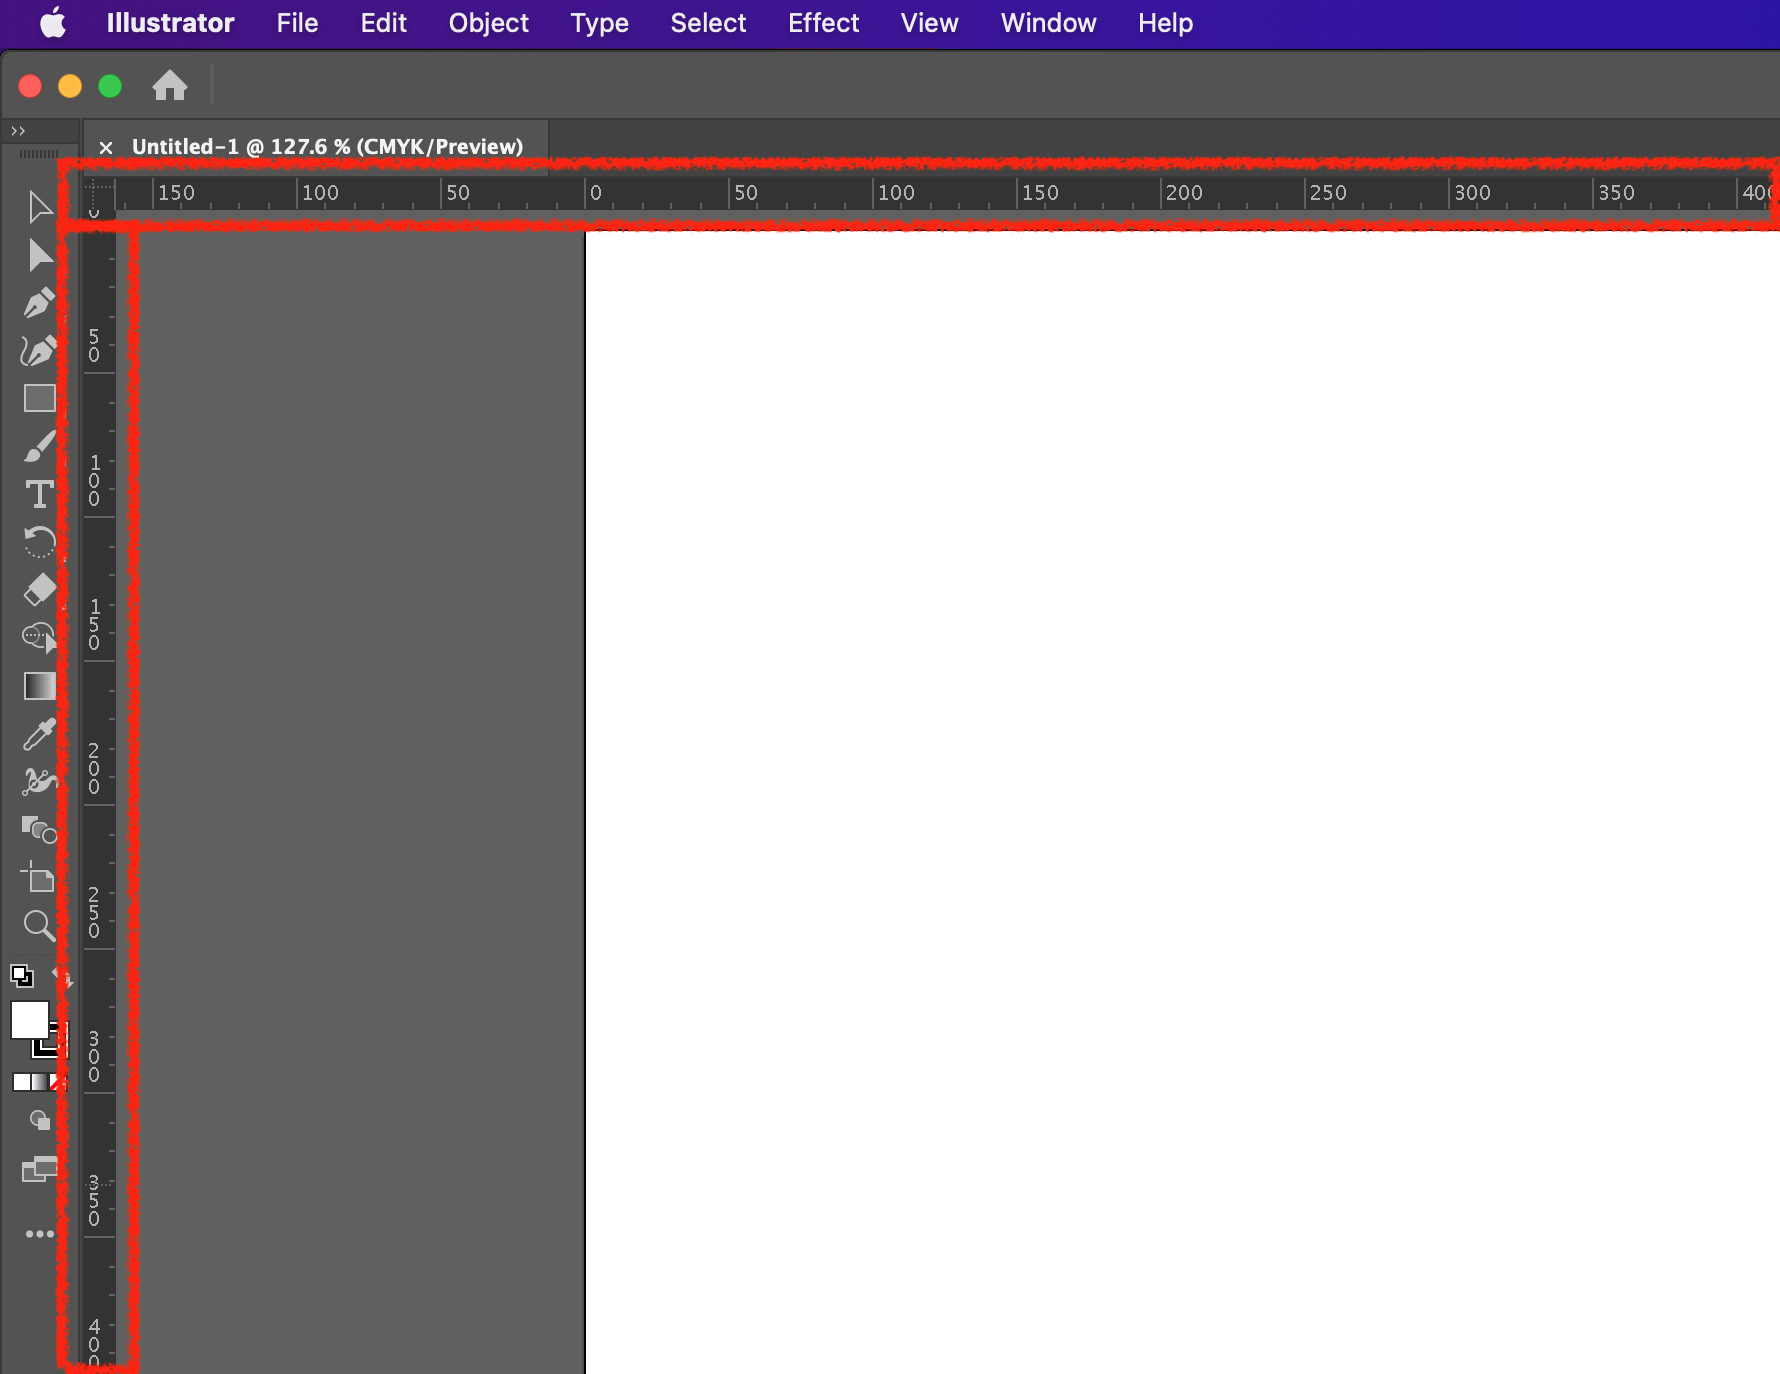Viewport: 1780px width, 1374px height.
Task: Apply solid Color mode button
Action: (x=21, y=1082)
